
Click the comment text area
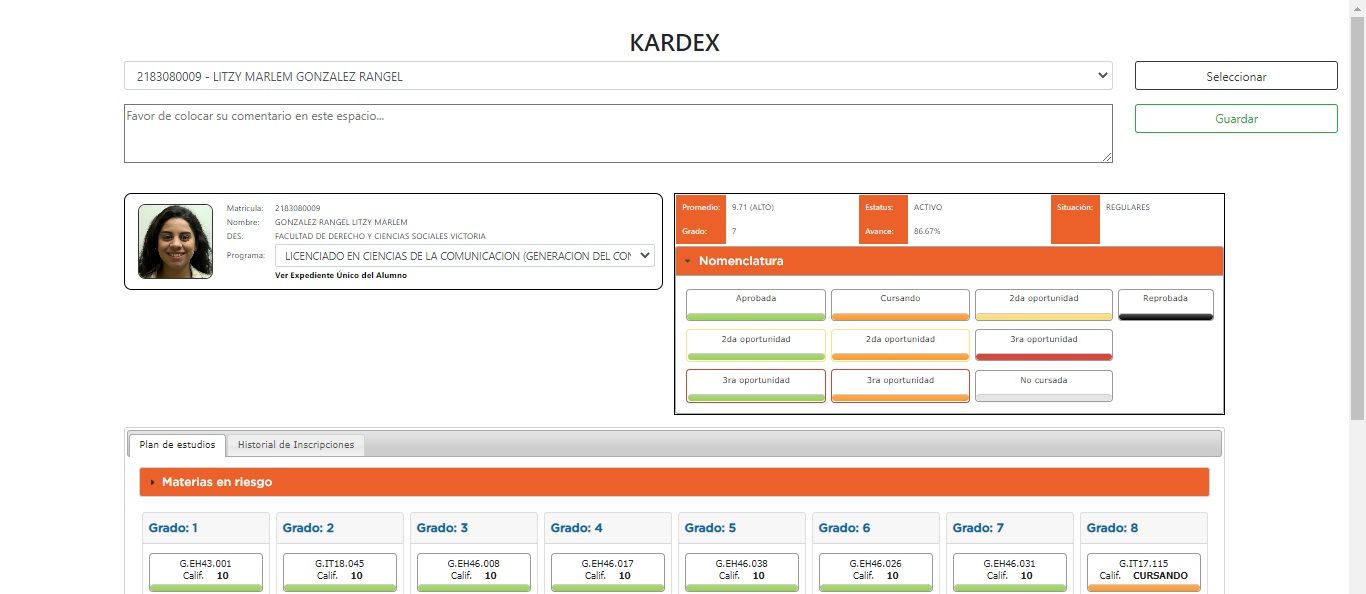click(617, 131)
